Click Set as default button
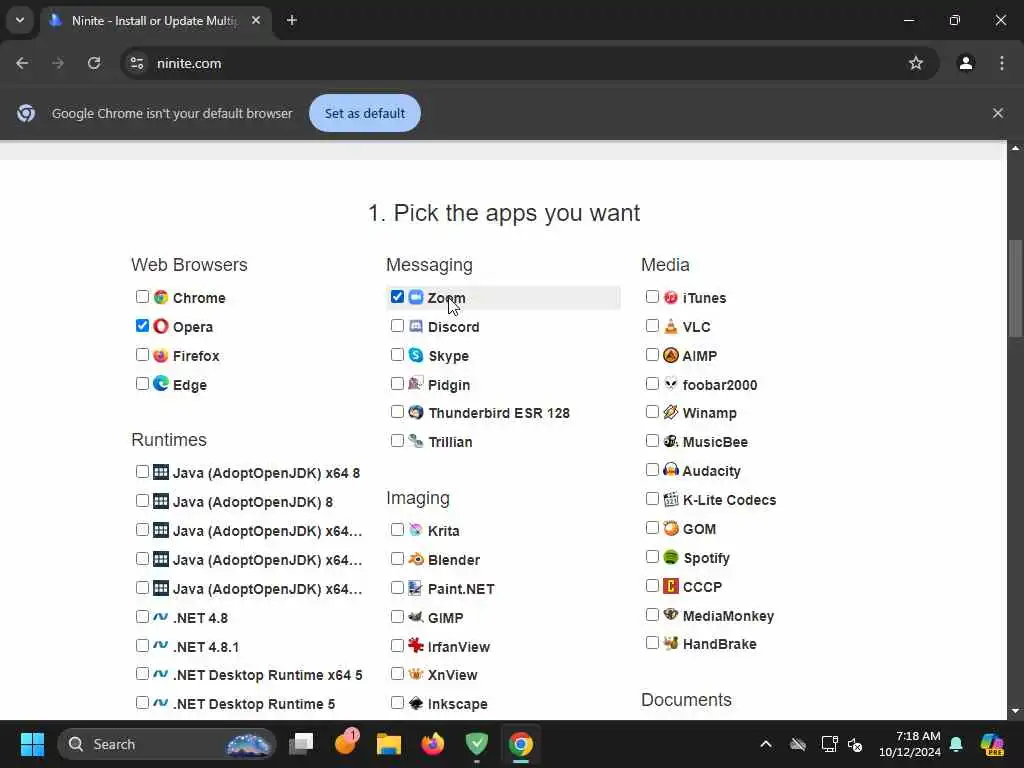 pyautogui.click(x=364, y=113)
